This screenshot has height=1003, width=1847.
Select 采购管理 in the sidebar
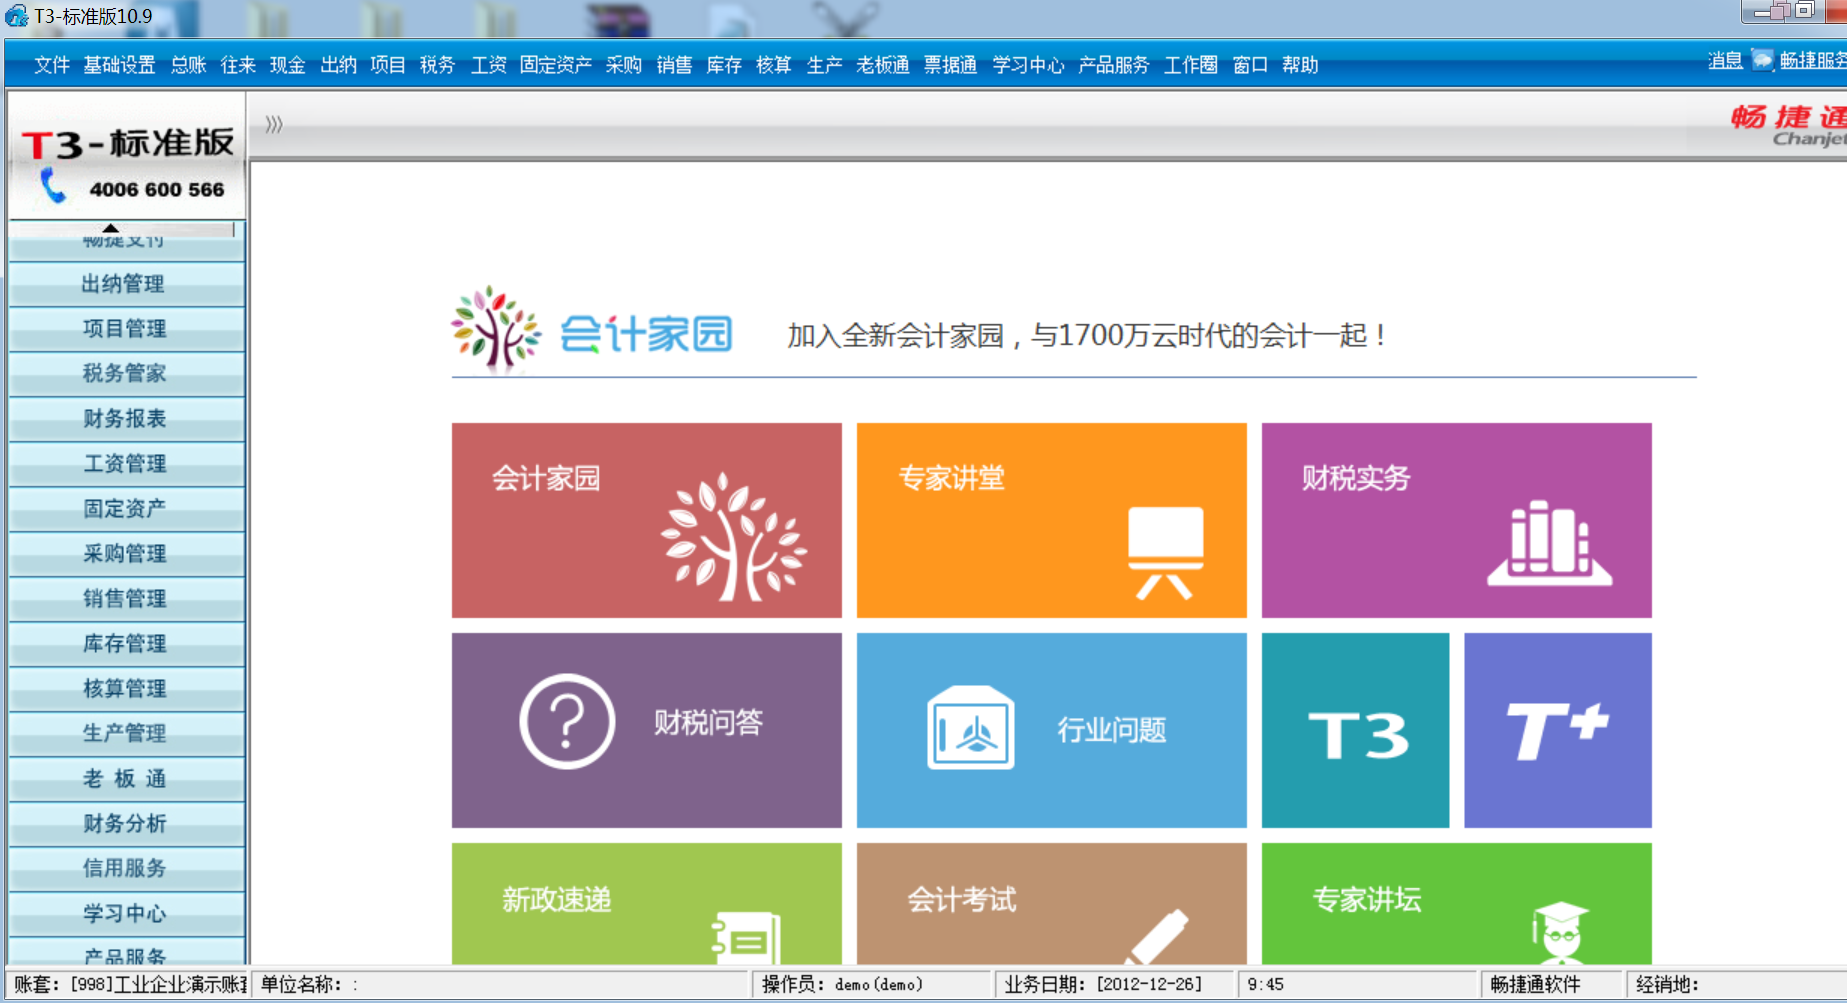pyautogui.click(x=127, y=554)
